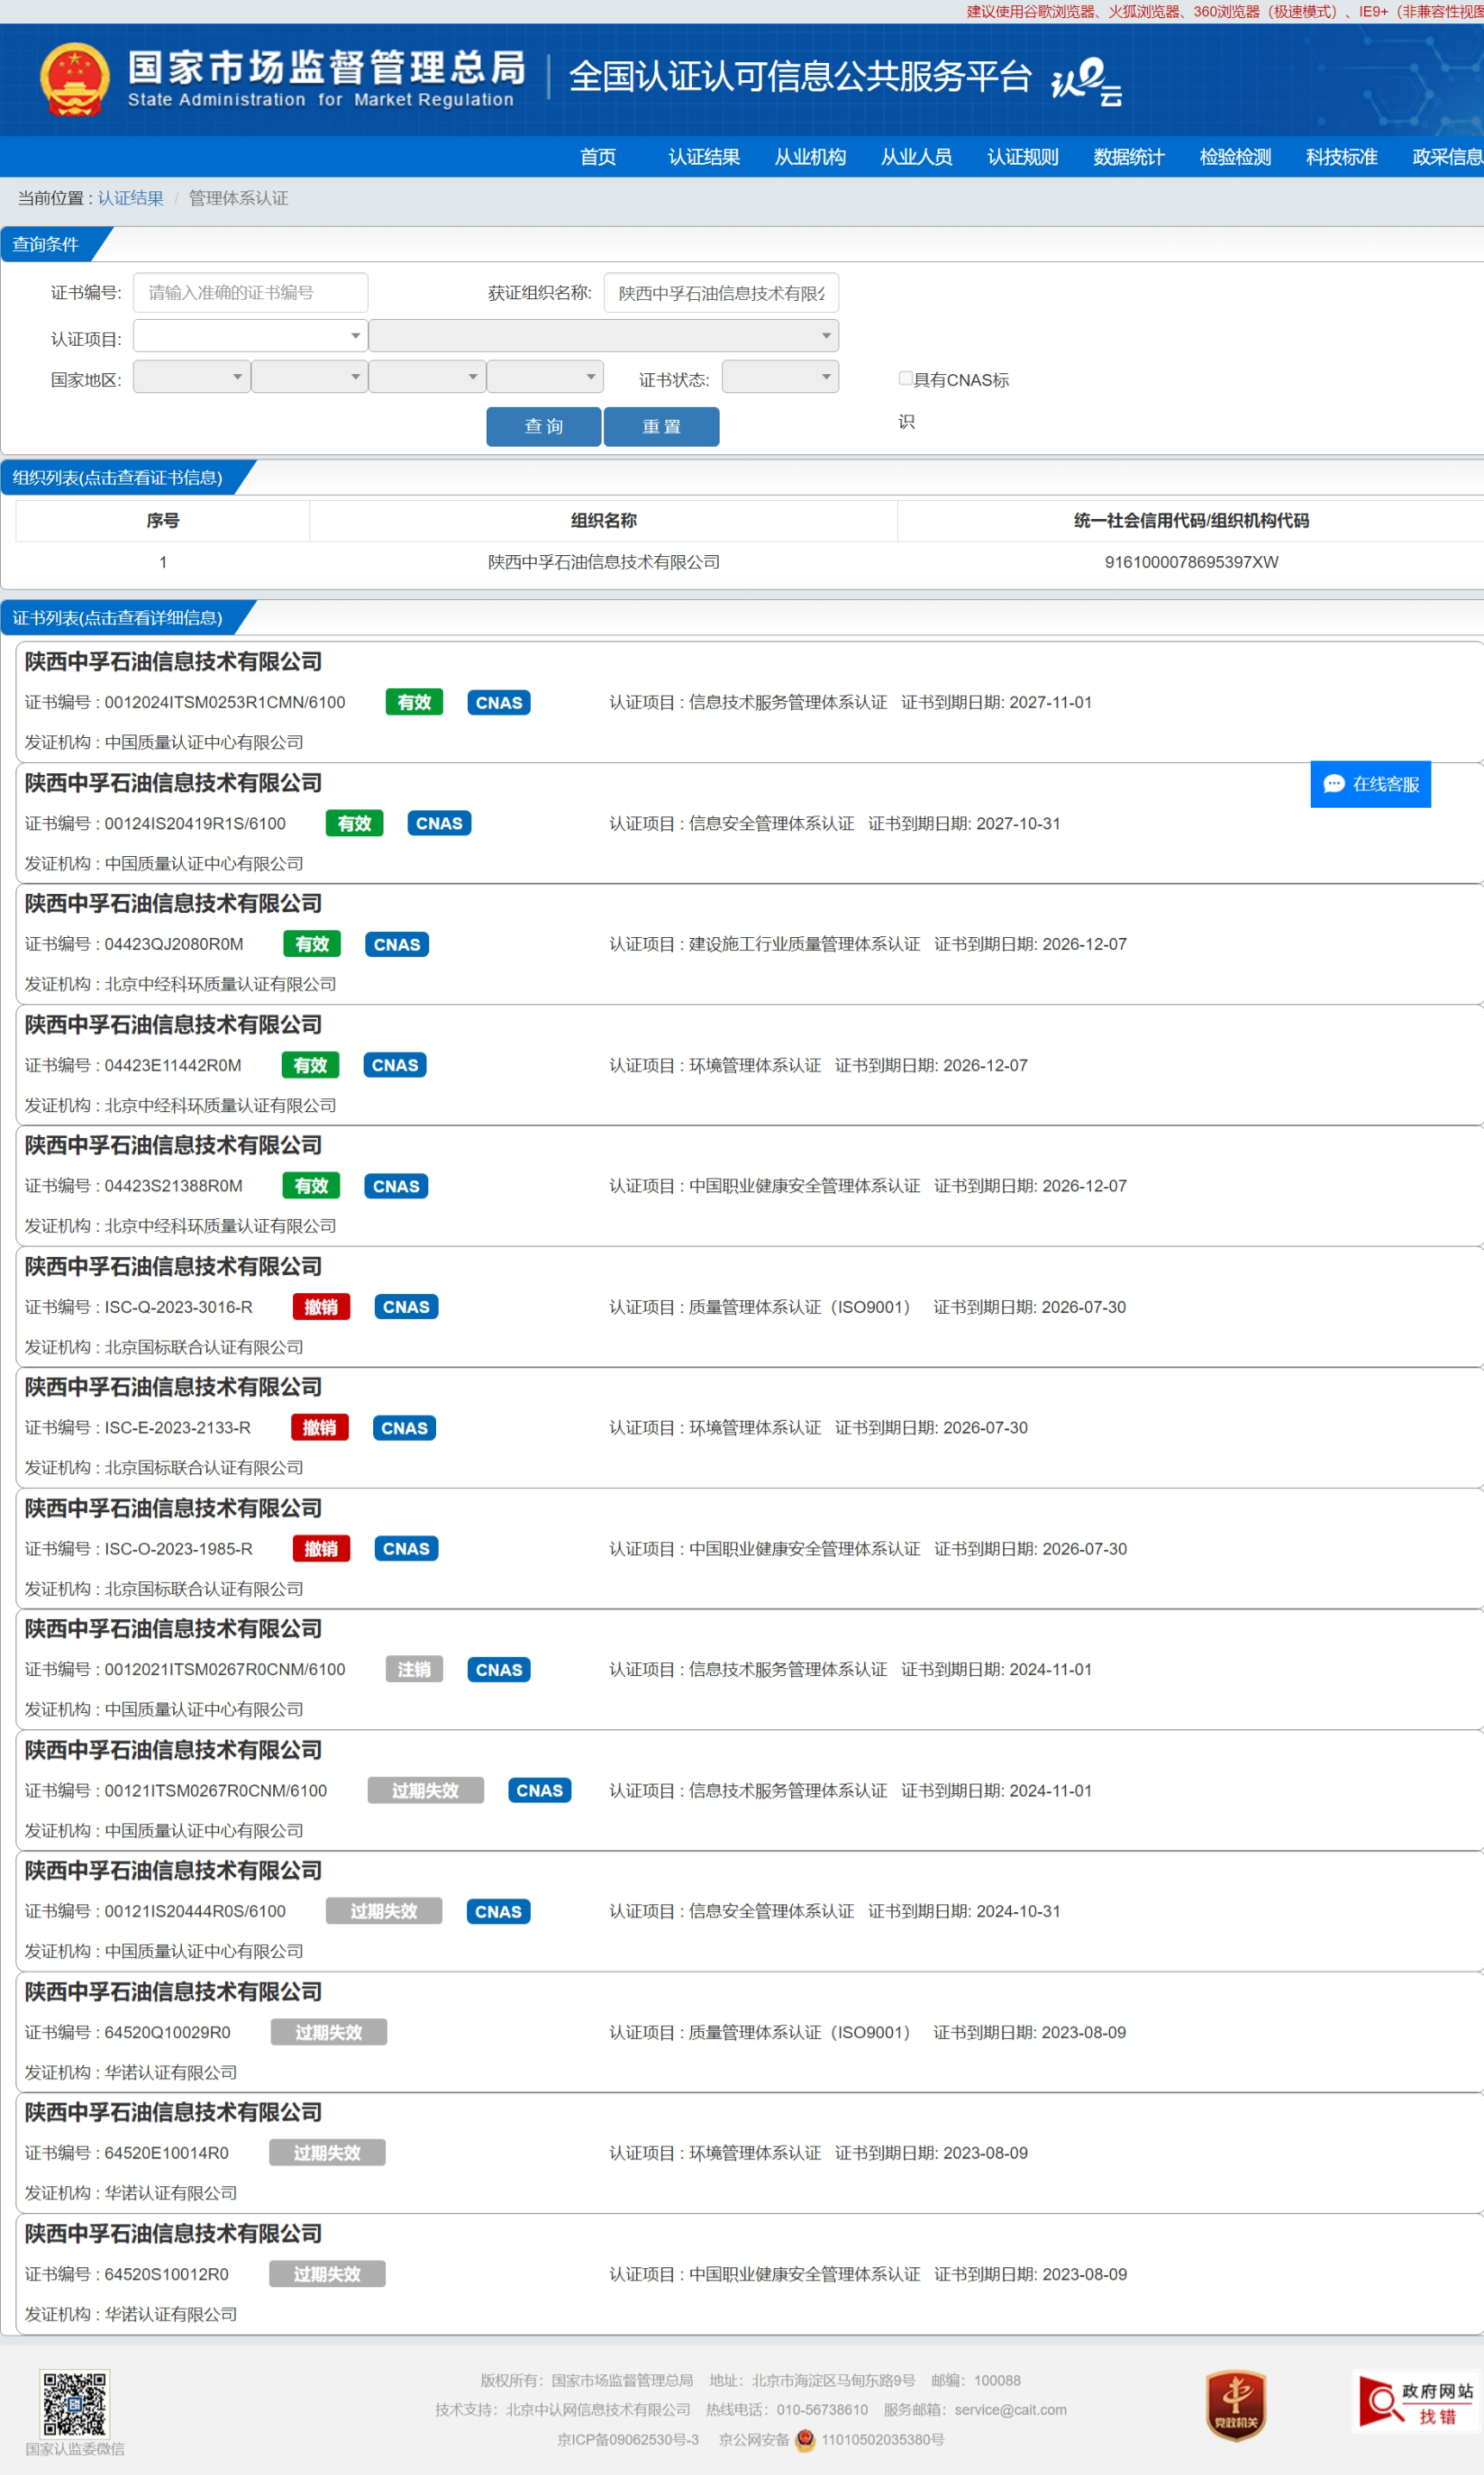Click credit code 9161000078695397XW

point(1191,562)
